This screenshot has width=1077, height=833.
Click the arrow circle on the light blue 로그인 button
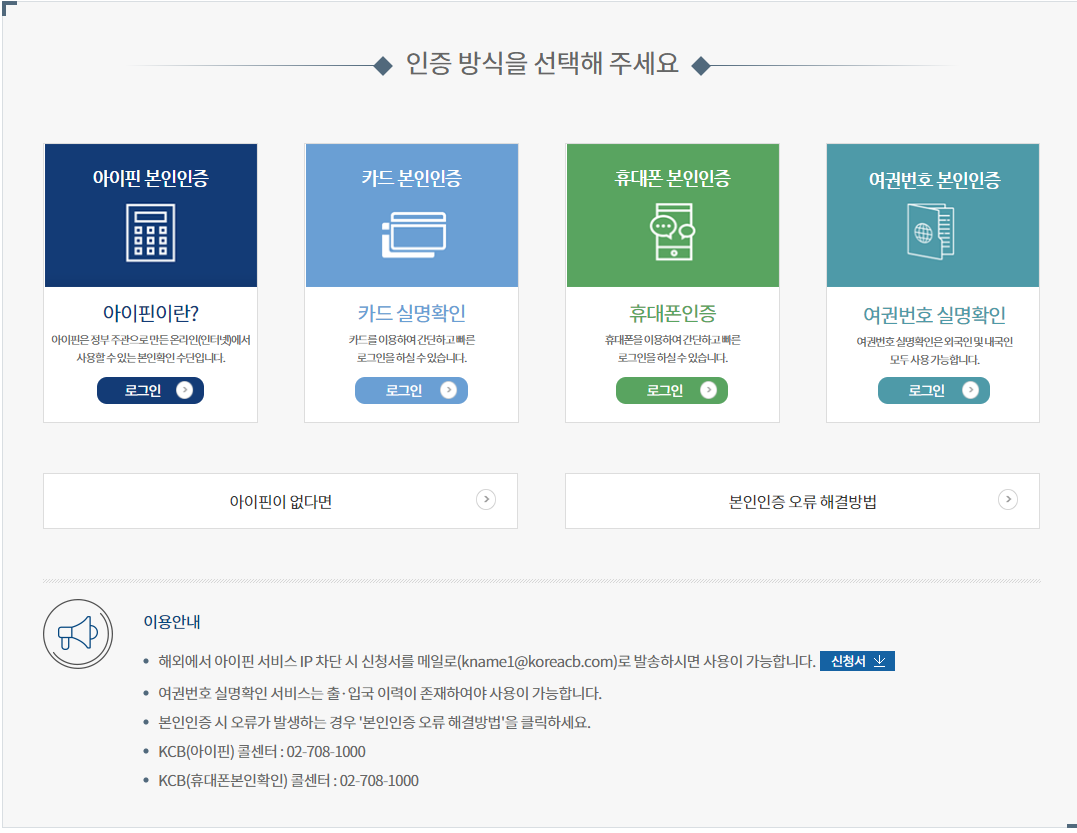click(x=449, y=390)
